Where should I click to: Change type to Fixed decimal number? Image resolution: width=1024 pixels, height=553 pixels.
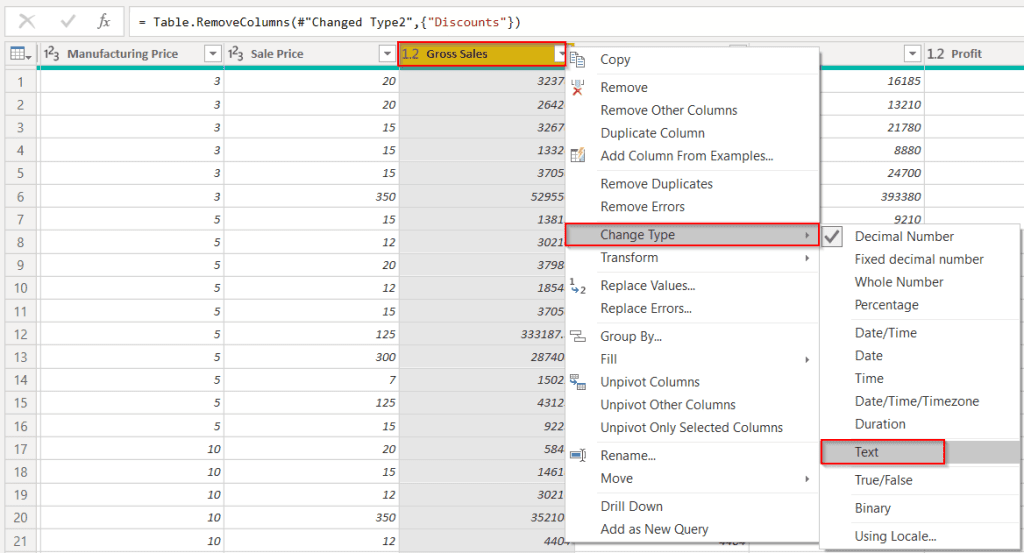point(919,259)
